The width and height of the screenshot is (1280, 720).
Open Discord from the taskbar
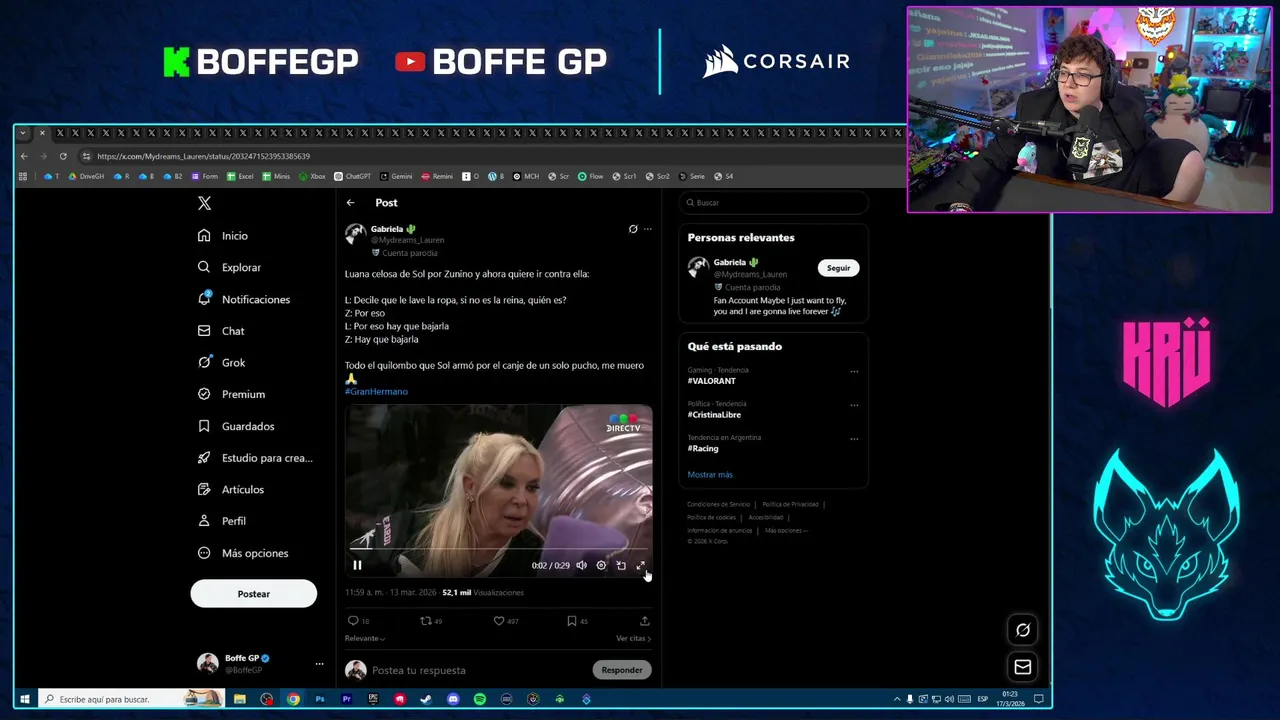pos(453,699)
